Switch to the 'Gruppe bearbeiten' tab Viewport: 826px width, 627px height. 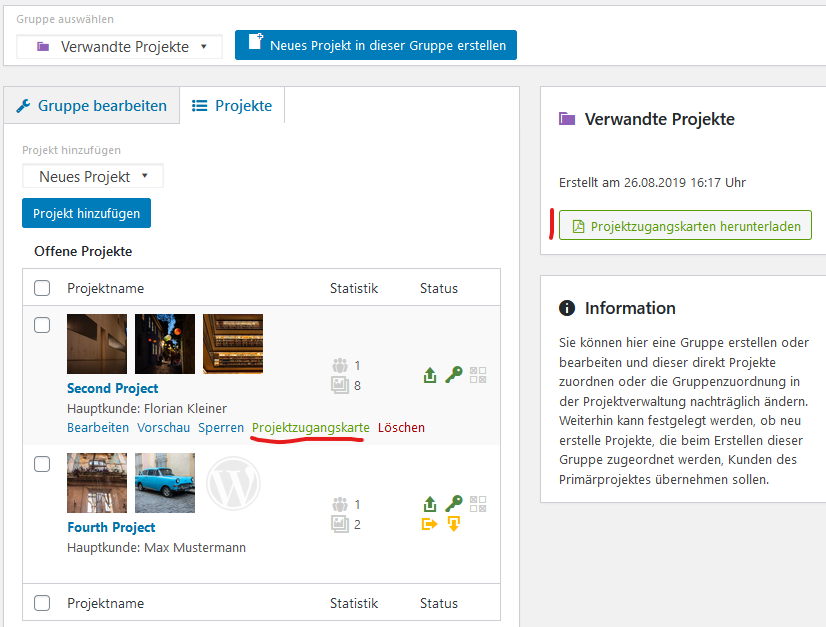pos(91,105)
